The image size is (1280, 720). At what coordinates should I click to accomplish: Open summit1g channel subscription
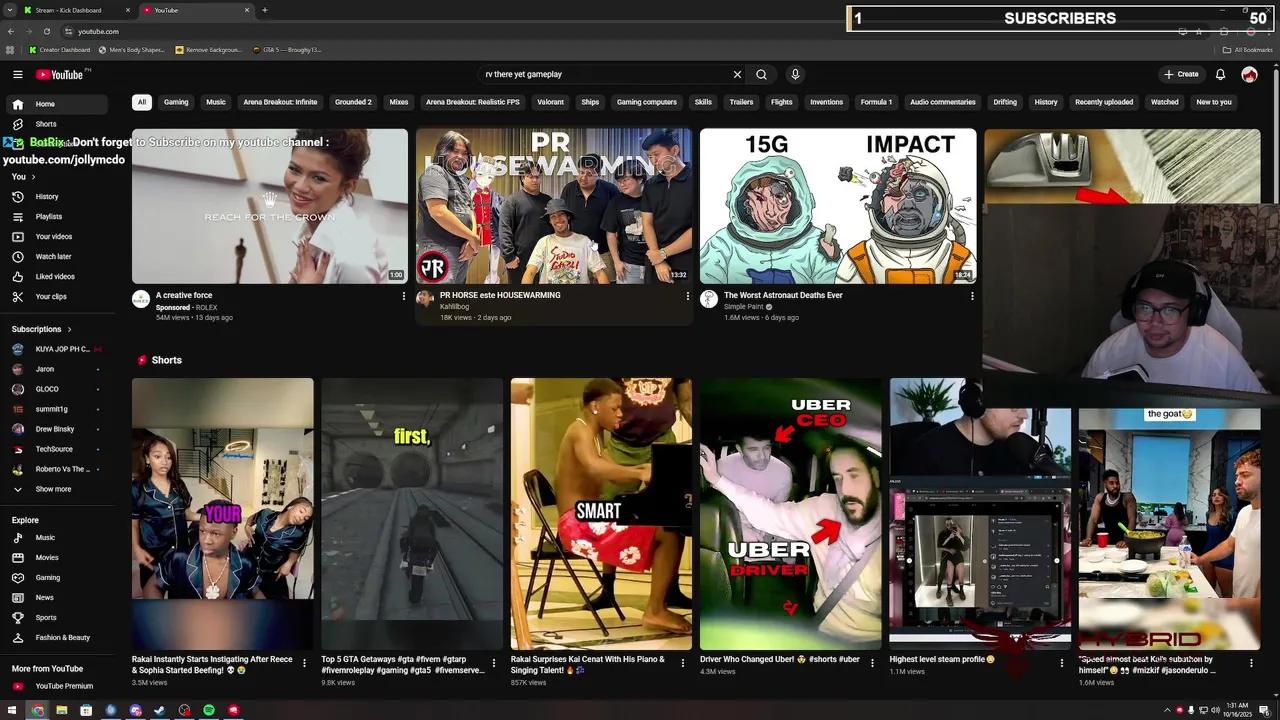point(56,409)
